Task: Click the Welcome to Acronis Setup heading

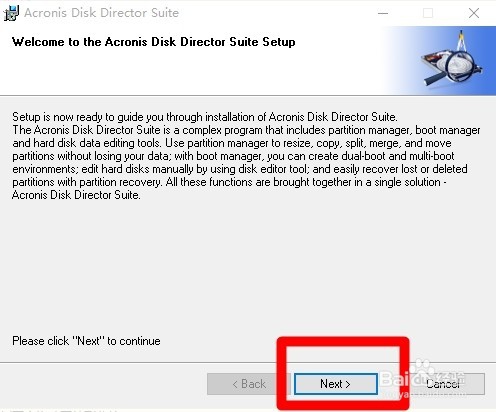Action: (154, 42)
